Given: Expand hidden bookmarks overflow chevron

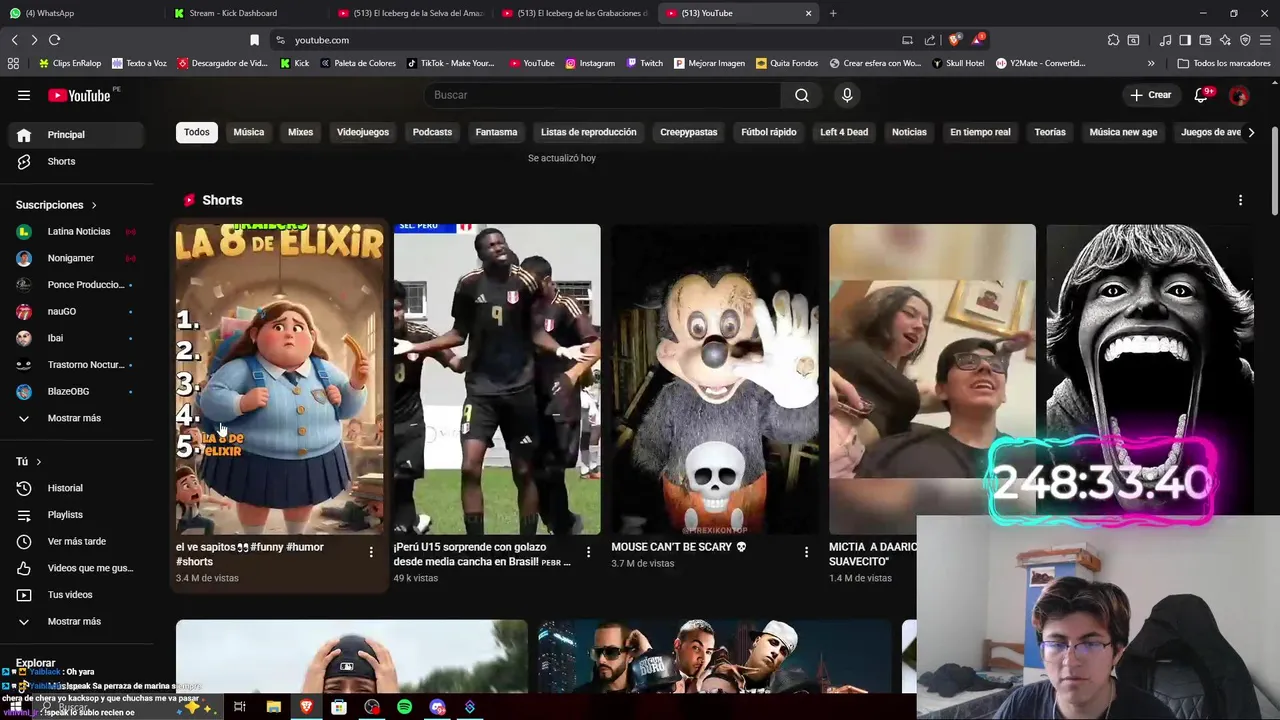Looking at the screenshot, I should pyautogui.click(x=1151, y=63).
